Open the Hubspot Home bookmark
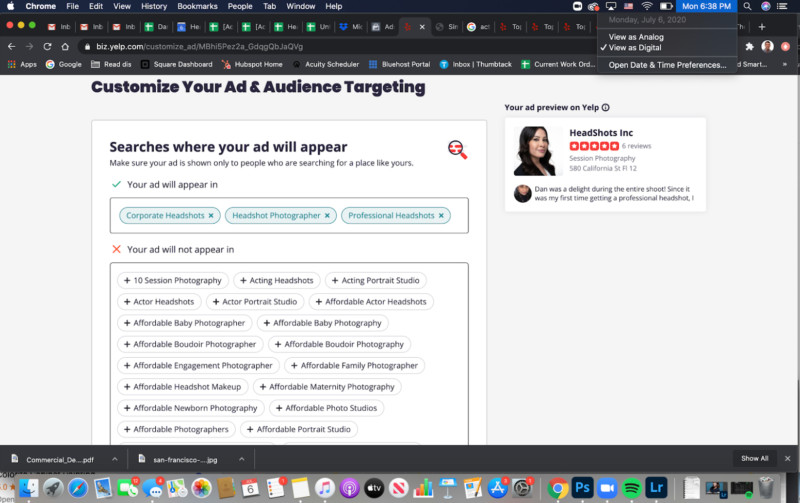This screenshot has width=800, height=503. [251, 64]
